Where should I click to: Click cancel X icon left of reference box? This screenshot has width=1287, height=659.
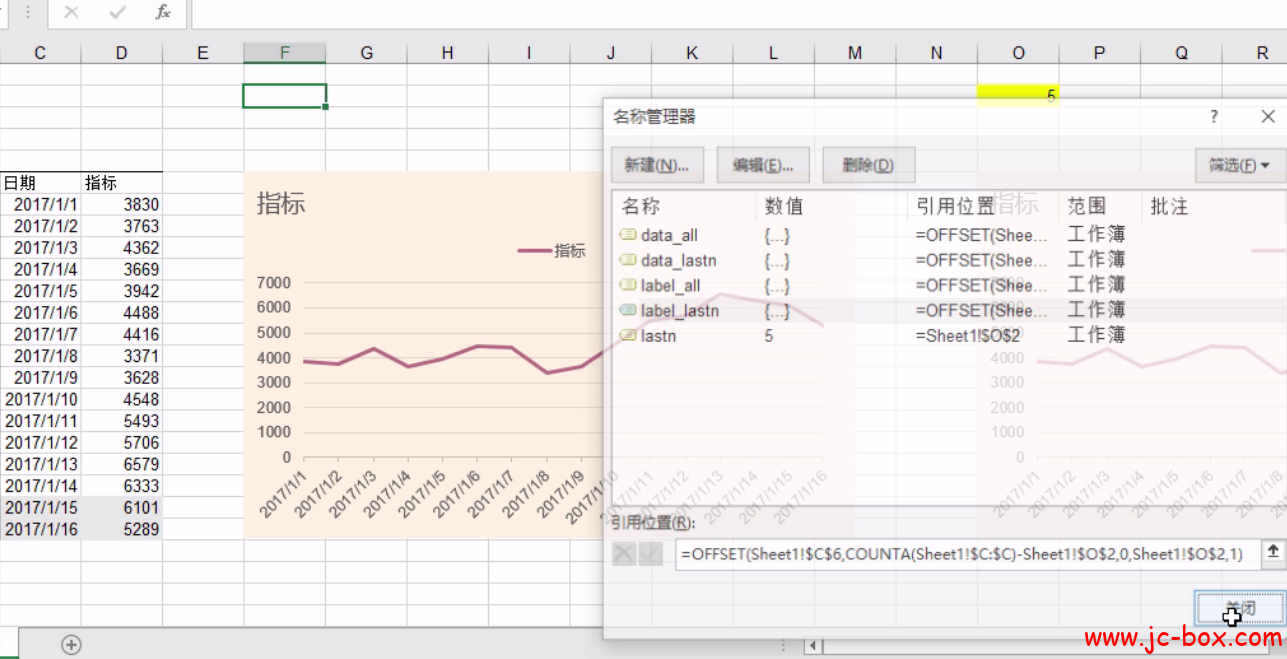coord(624,554)
